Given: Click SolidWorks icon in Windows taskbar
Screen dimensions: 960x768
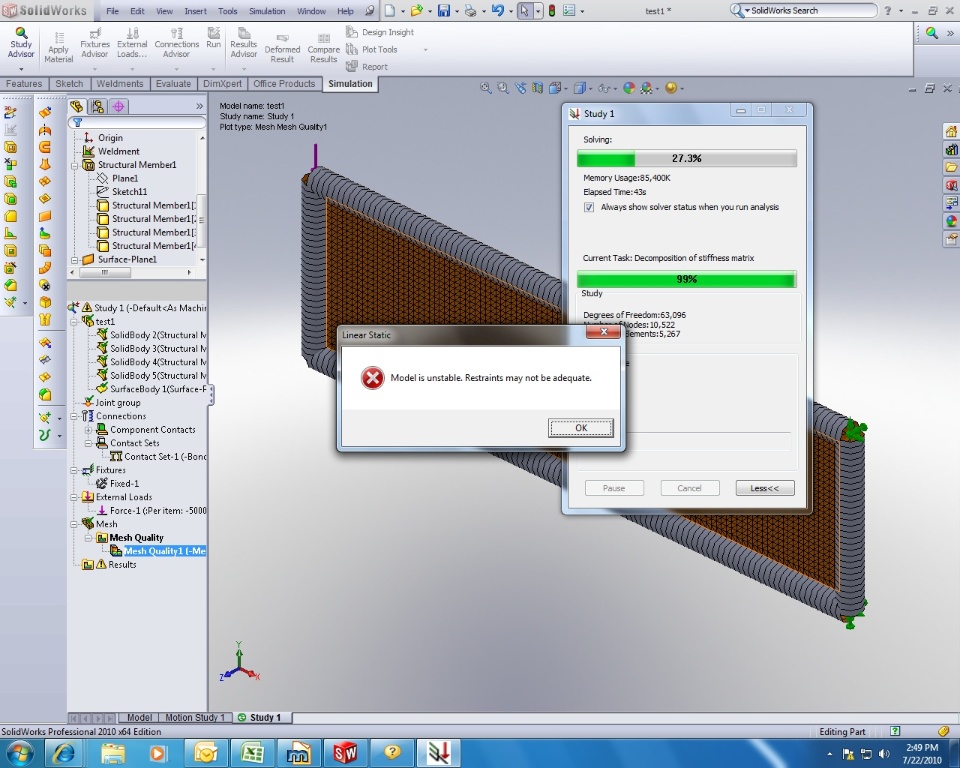Looking at the screenshot, I should pos(345,753).
